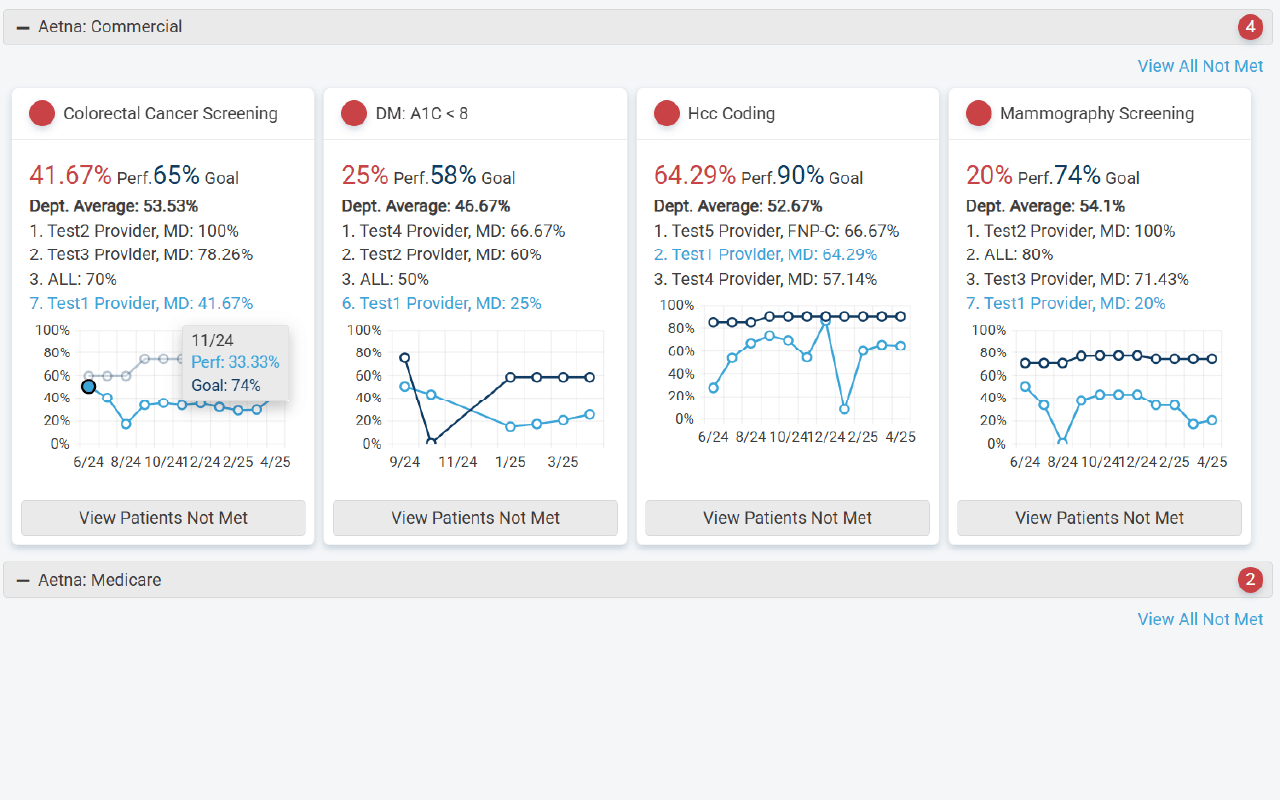The height and width of the screenshot is (800, 1280).
Task: Click red status circle beside Mammography Screening
Action: [x=979, y=113]
